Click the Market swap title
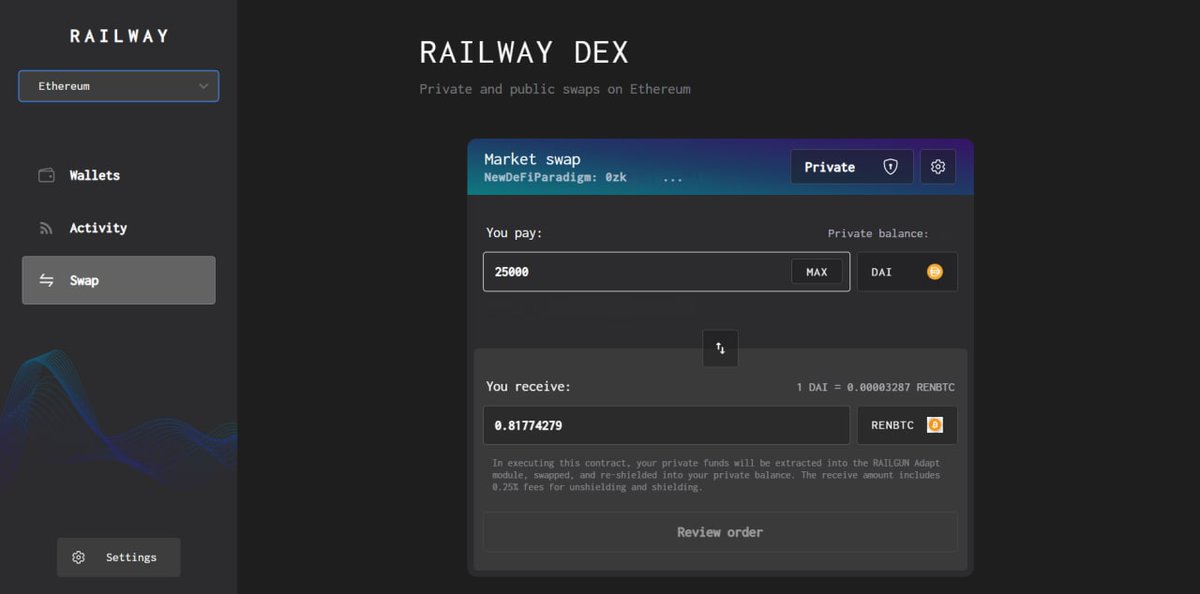 (532, 159)
